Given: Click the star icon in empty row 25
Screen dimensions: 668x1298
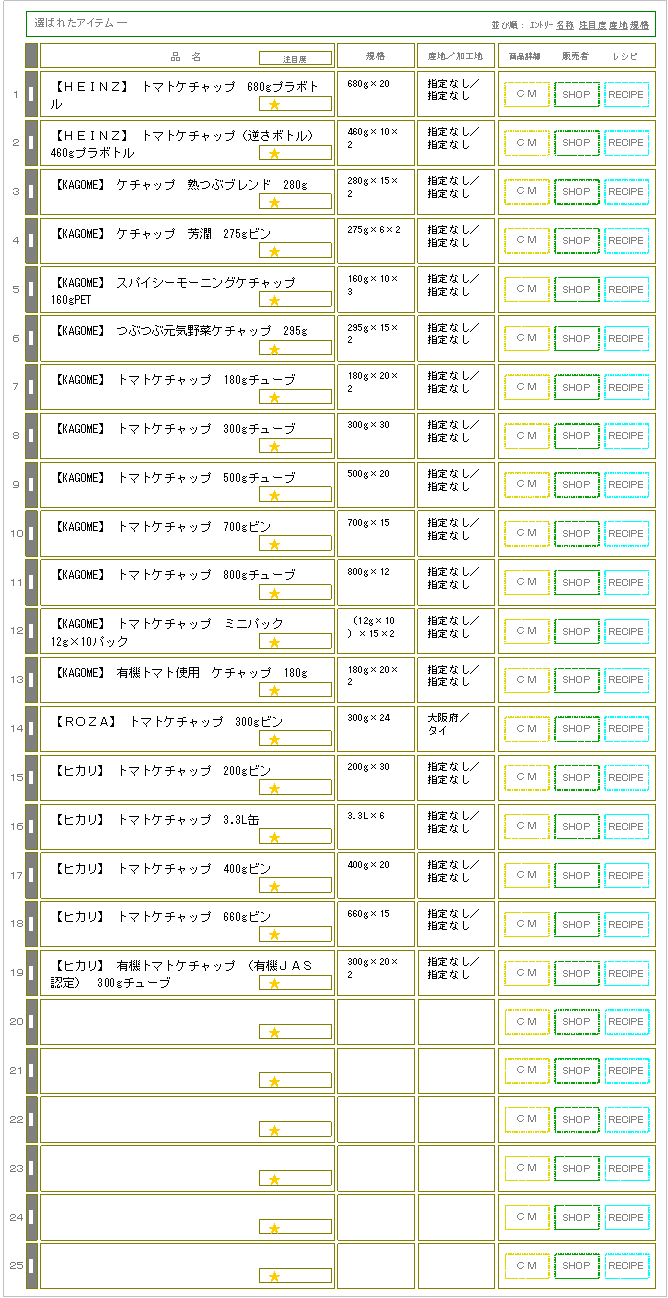Looking at the screenshot, I should [274, 1276].
